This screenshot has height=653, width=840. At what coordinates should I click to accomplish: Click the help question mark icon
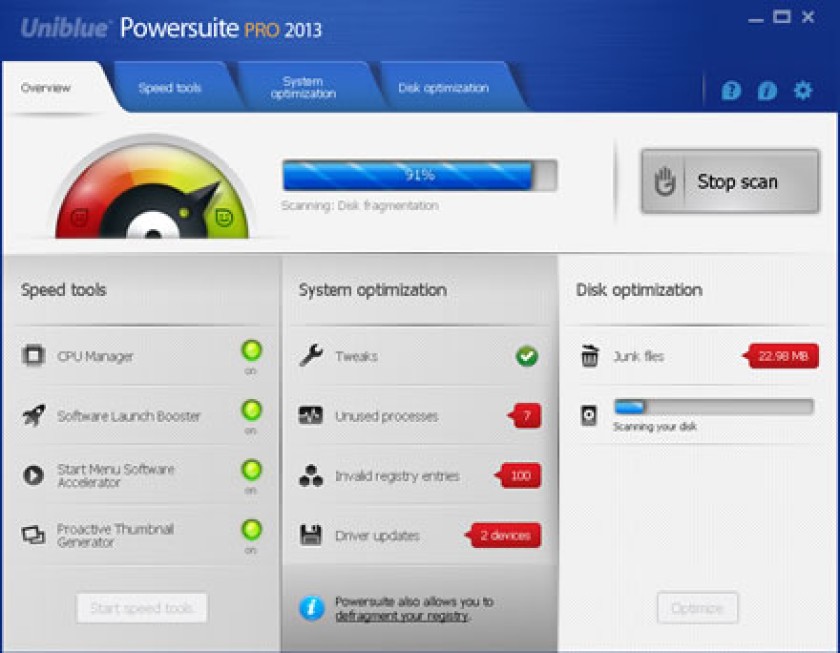click(x=731, y=91)
